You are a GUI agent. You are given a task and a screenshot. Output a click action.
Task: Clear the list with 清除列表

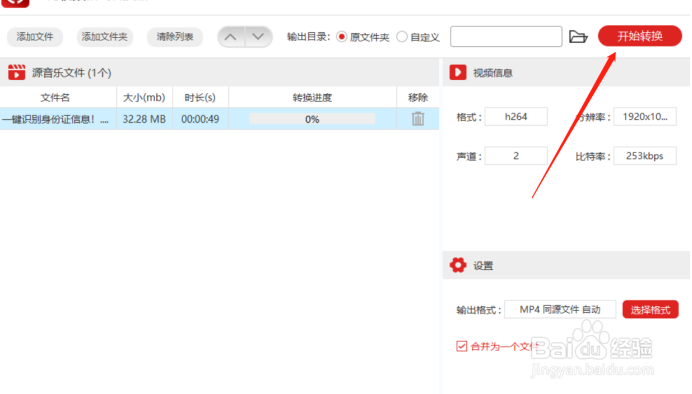(x=175, y=37)
